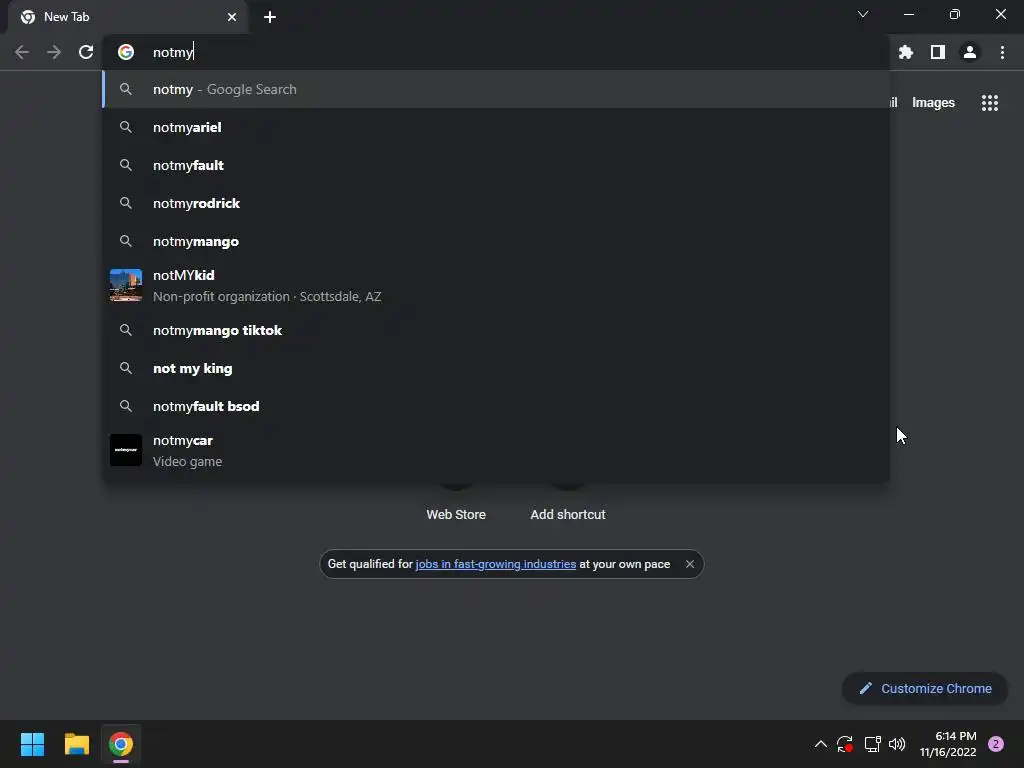This screenshot has height=768, width=1024.
Task: Show hidden system tray icons
Action: pos(821,744)
